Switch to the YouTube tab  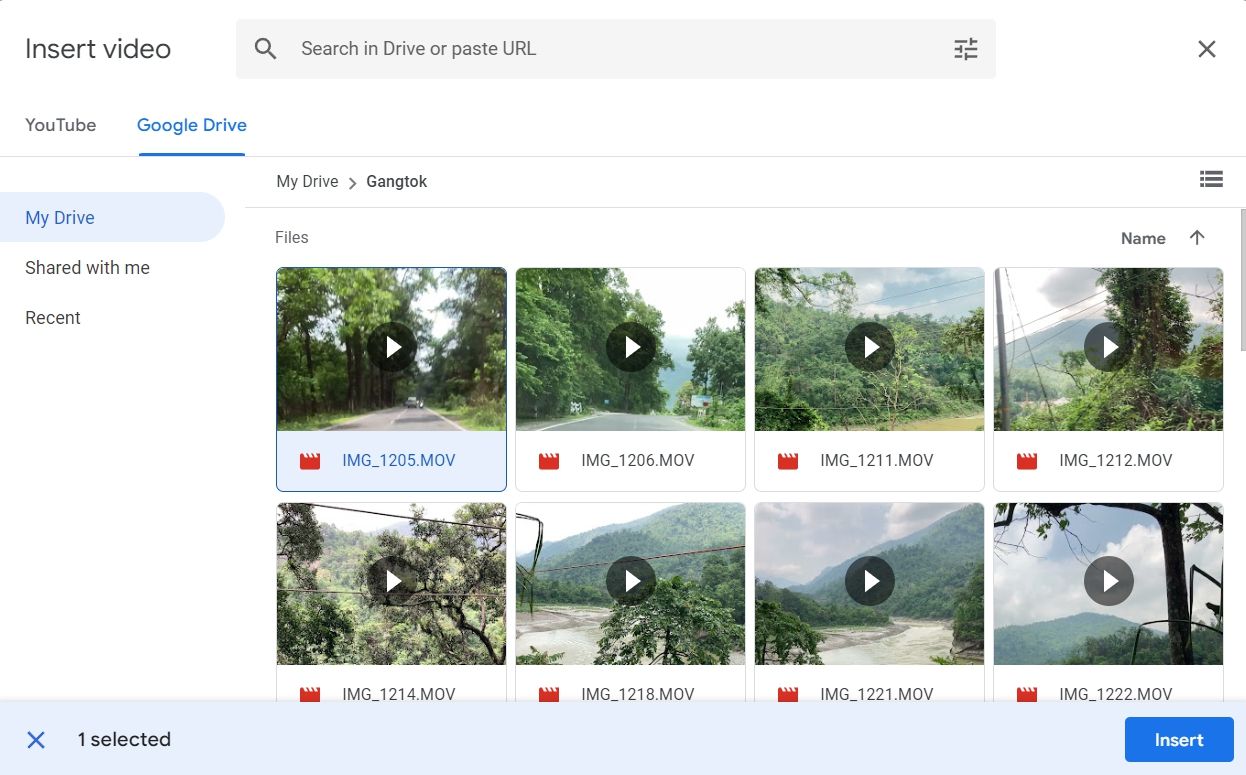(60, 124)
